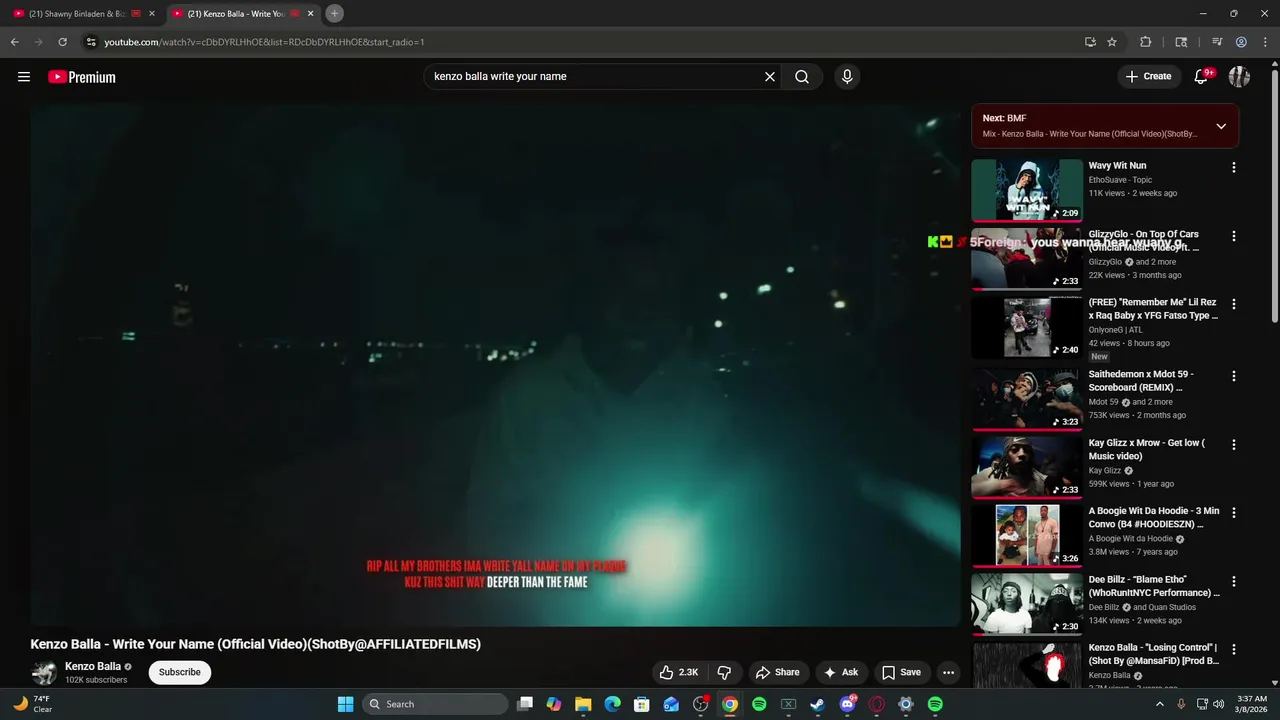Run search with magnifying glass button

pos(802,77)
